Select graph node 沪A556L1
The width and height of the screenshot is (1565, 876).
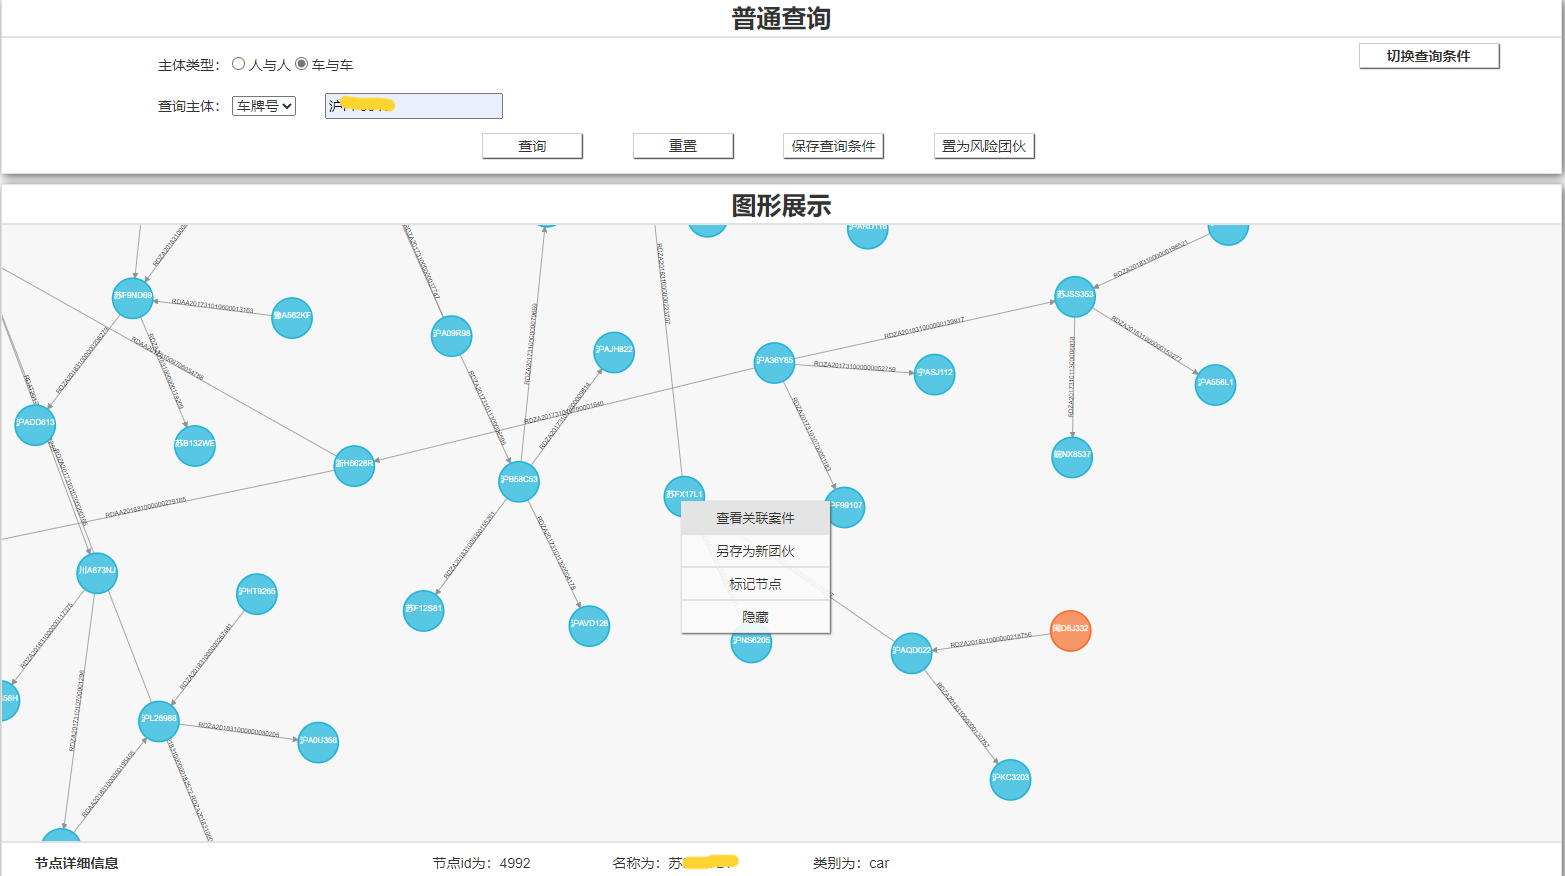(x=1215, y=384)
